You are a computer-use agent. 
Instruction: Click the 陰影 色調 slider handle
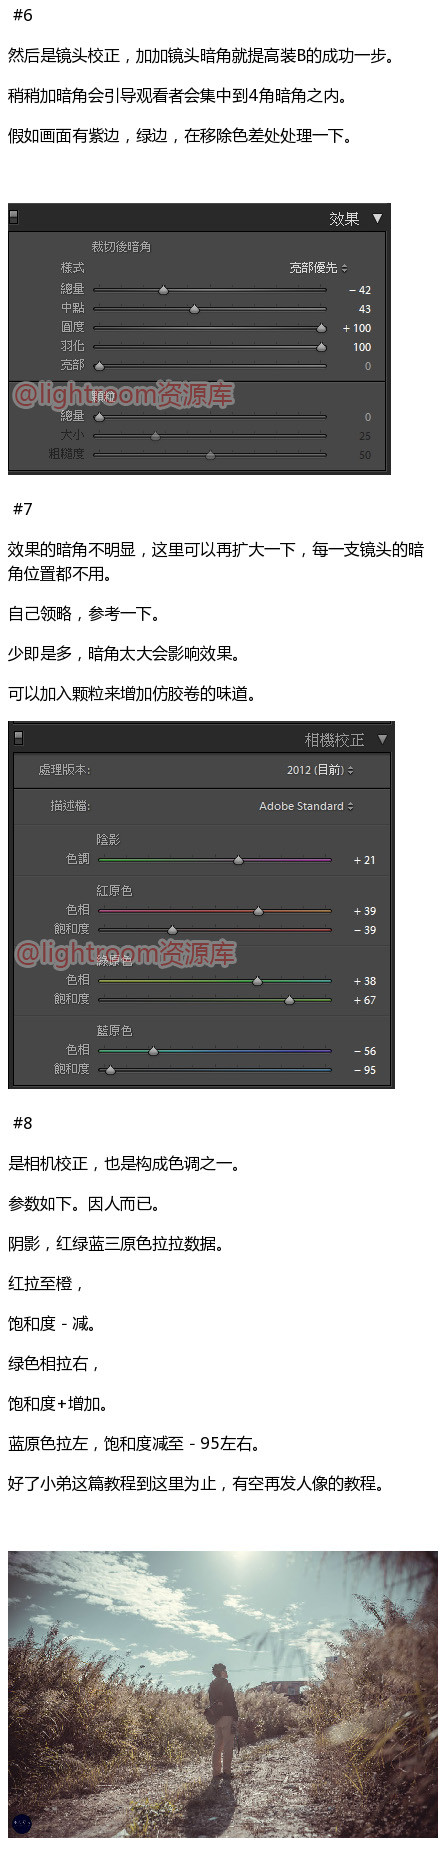pos(238,860)
